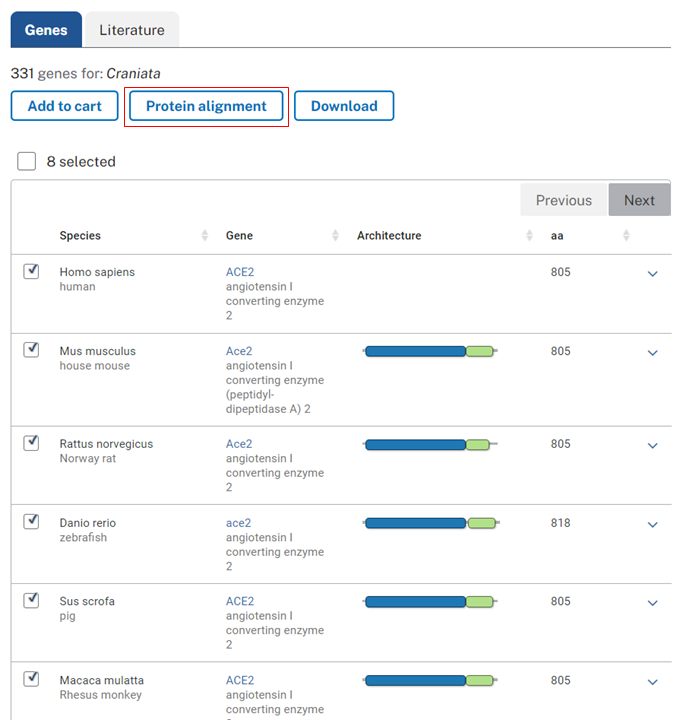Sort table by Gene column arrows
The height and width of the screenshot is (720, 696).
pyautogui.click(x=336, y=236)
